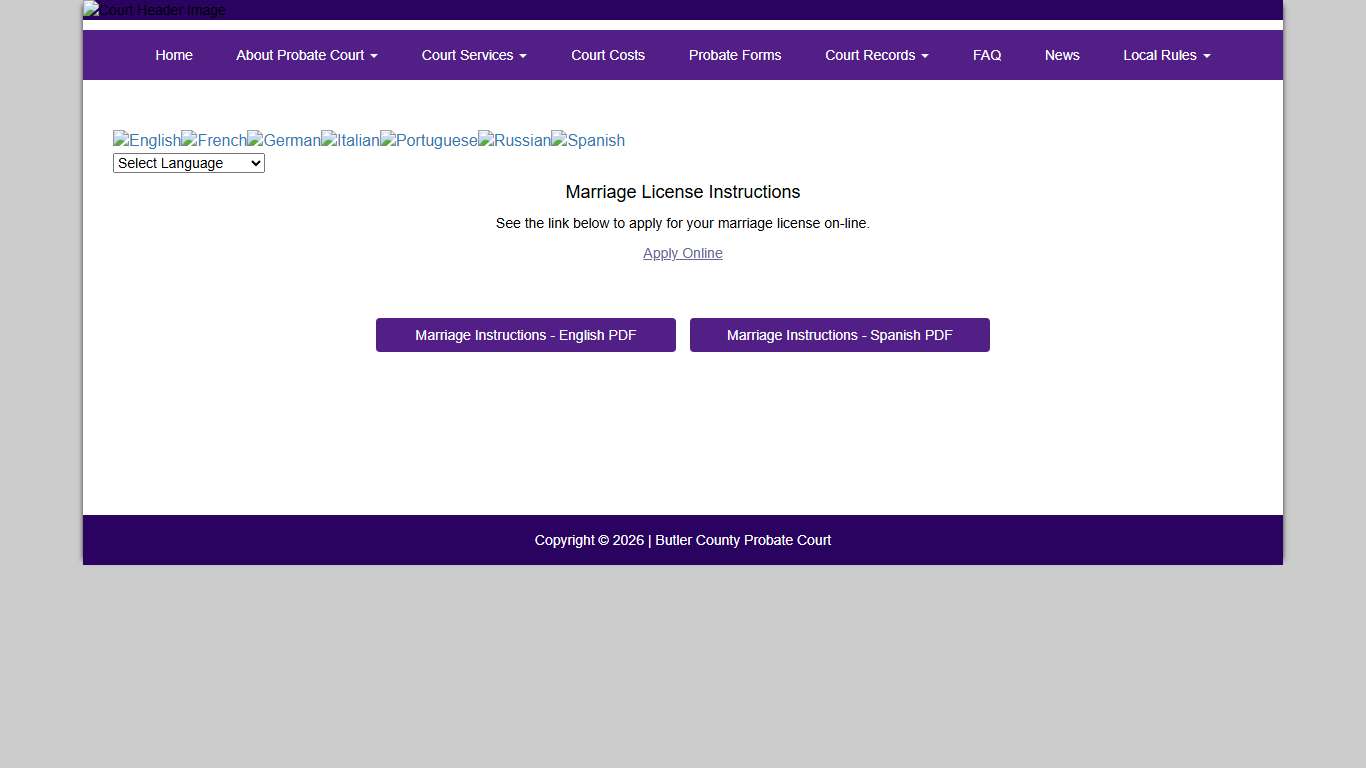Open the Court Costs page
This screenshot has width=1366, height=768.
608,55
